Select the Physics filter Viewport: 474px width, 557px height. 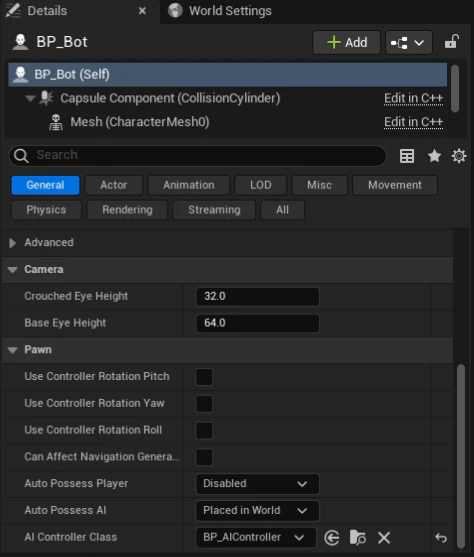[x=46, y=210]
